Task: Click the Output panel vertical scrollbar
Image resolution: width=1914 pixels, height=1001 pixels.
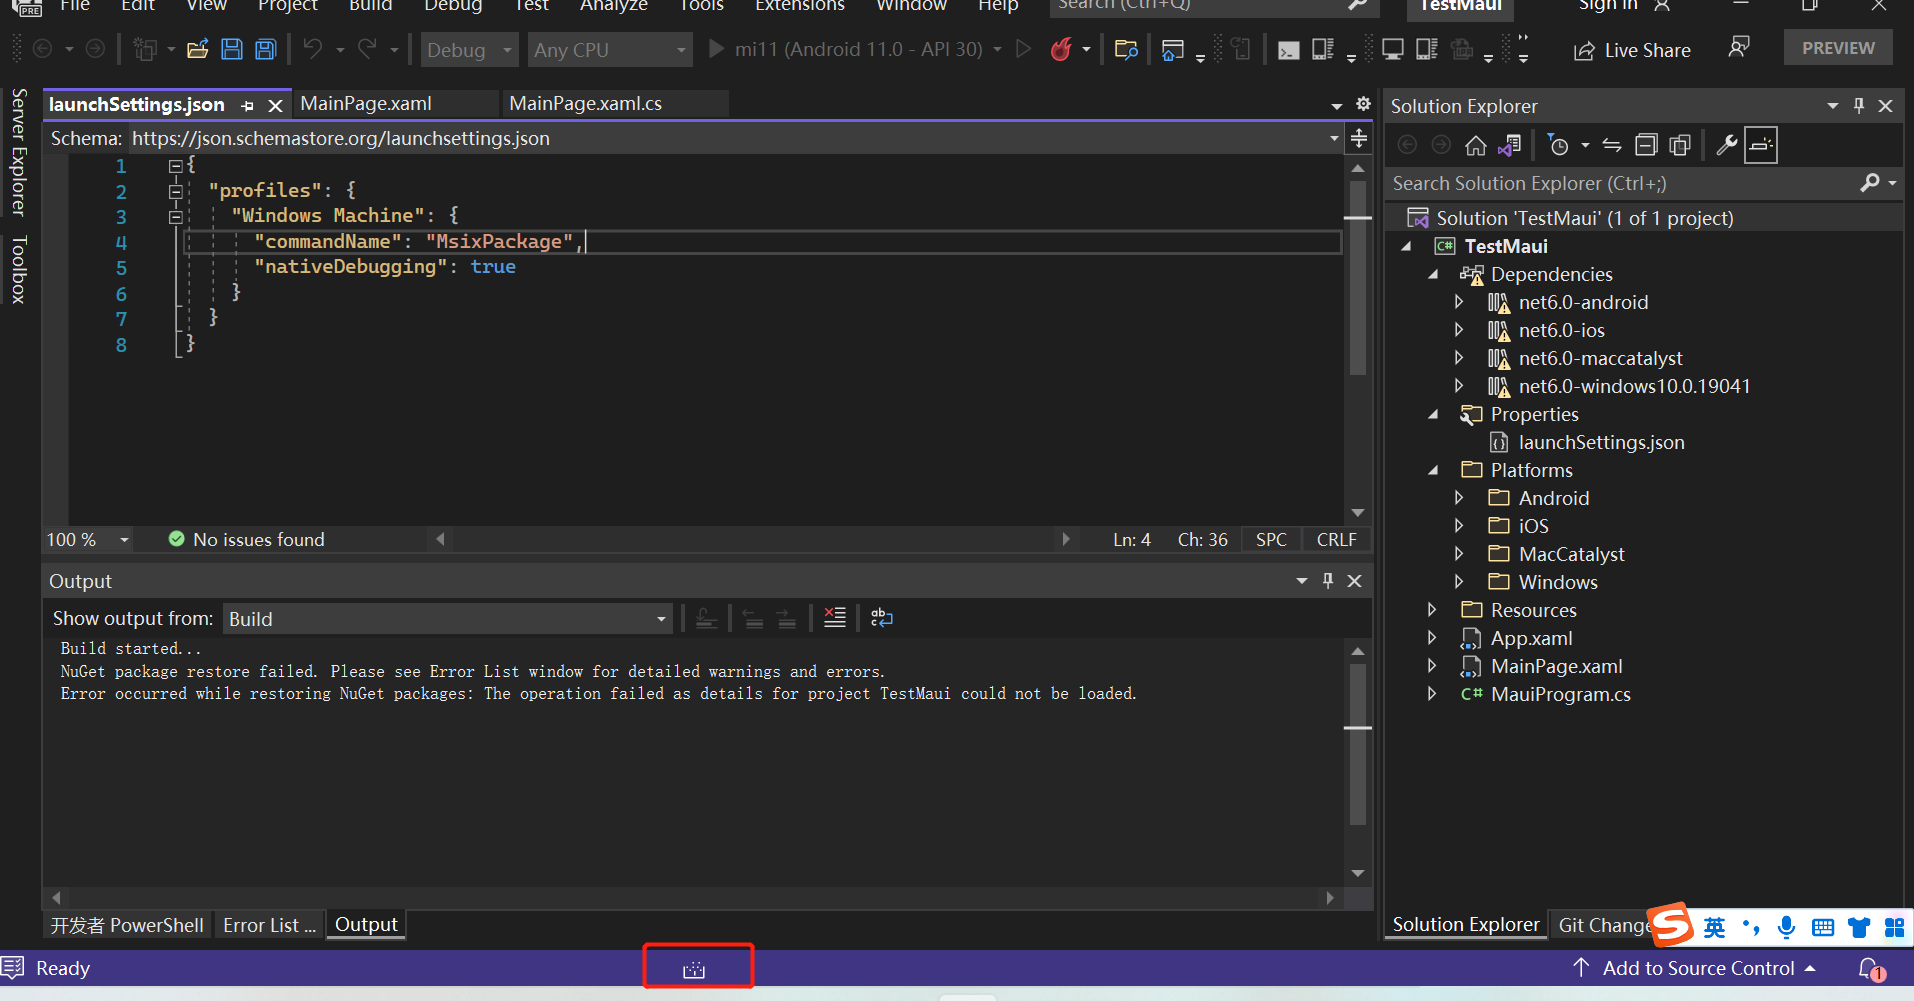Action: (1357, 745)
